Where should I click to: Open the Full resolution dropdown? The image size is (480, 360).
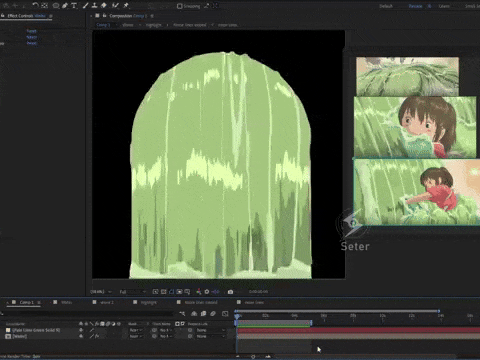[133, 292]
